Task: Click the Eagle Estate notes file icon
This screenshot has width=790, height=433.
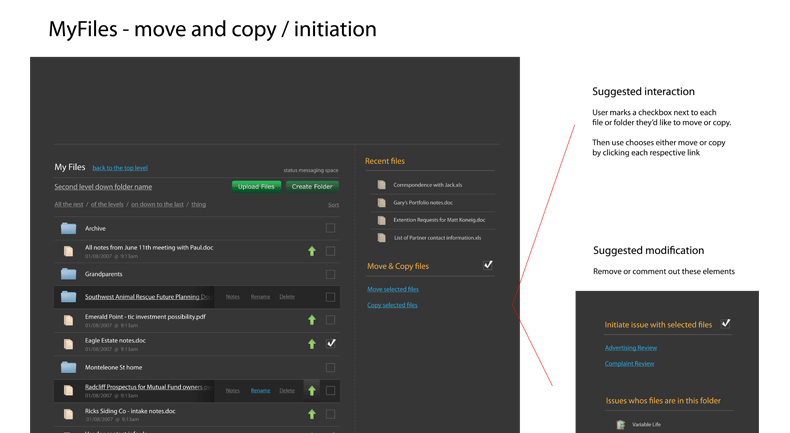Action: coord(68,344)
